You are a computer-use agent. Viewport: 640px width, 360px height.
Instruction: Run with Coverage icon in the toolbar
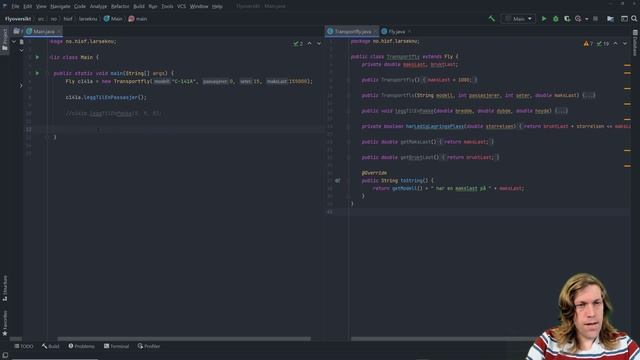(x=567, y=19)
